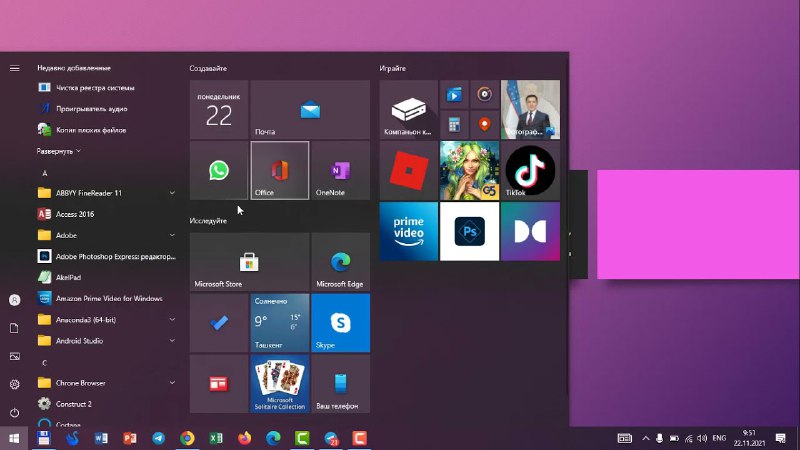Open Чистка реестра системы entry
The width and height of the screenshot is (800, 450).
106,88
